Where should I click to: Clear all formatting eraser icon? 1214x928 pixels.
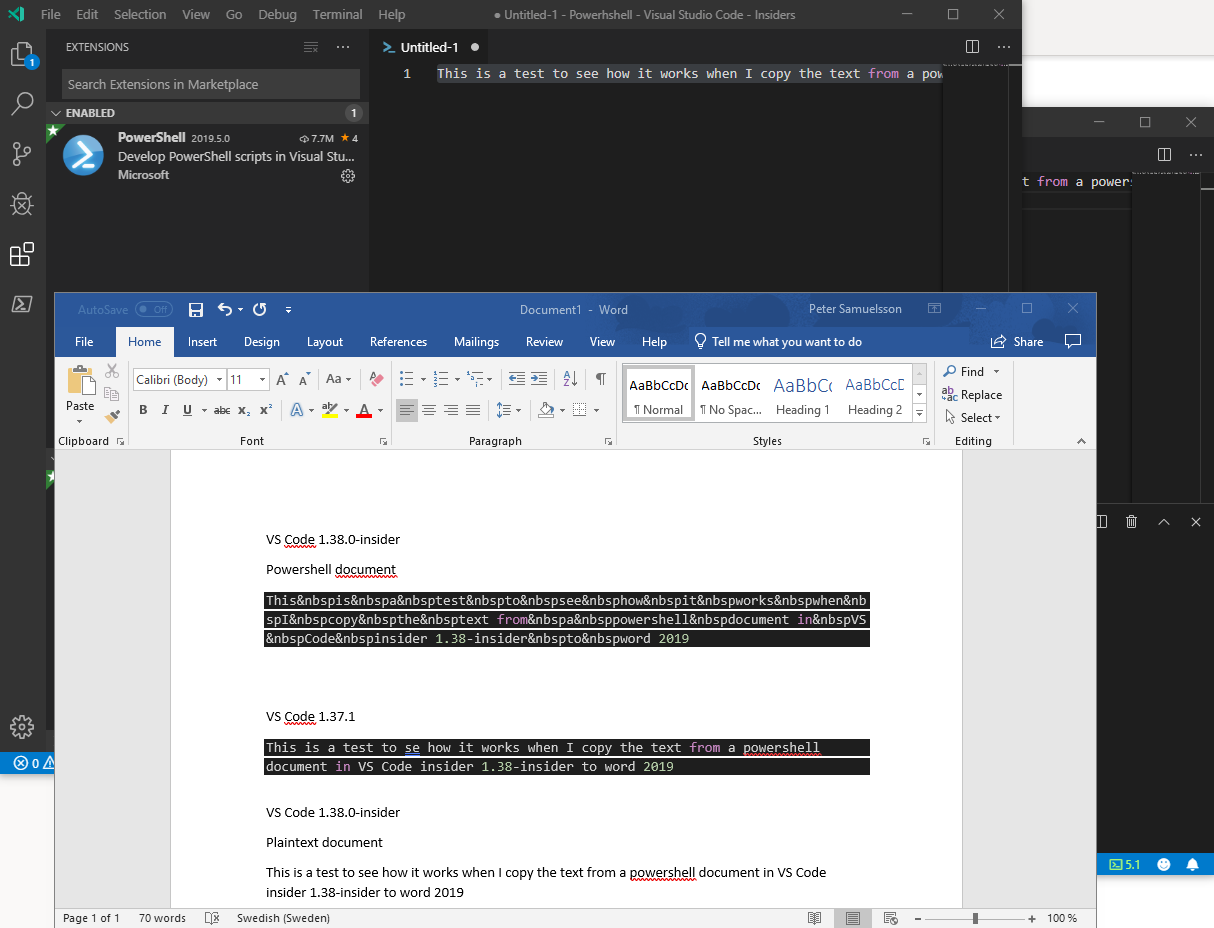pos(376,380)
